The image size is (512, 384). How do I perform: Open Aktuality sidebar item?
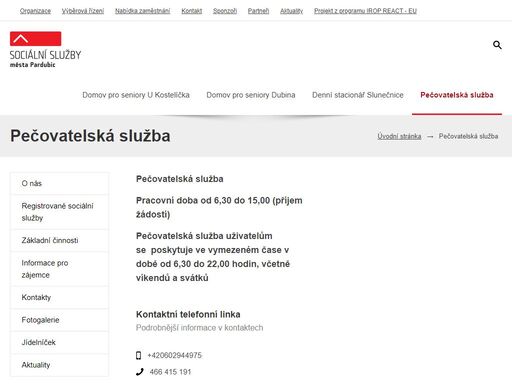click(x=59, y=365)
